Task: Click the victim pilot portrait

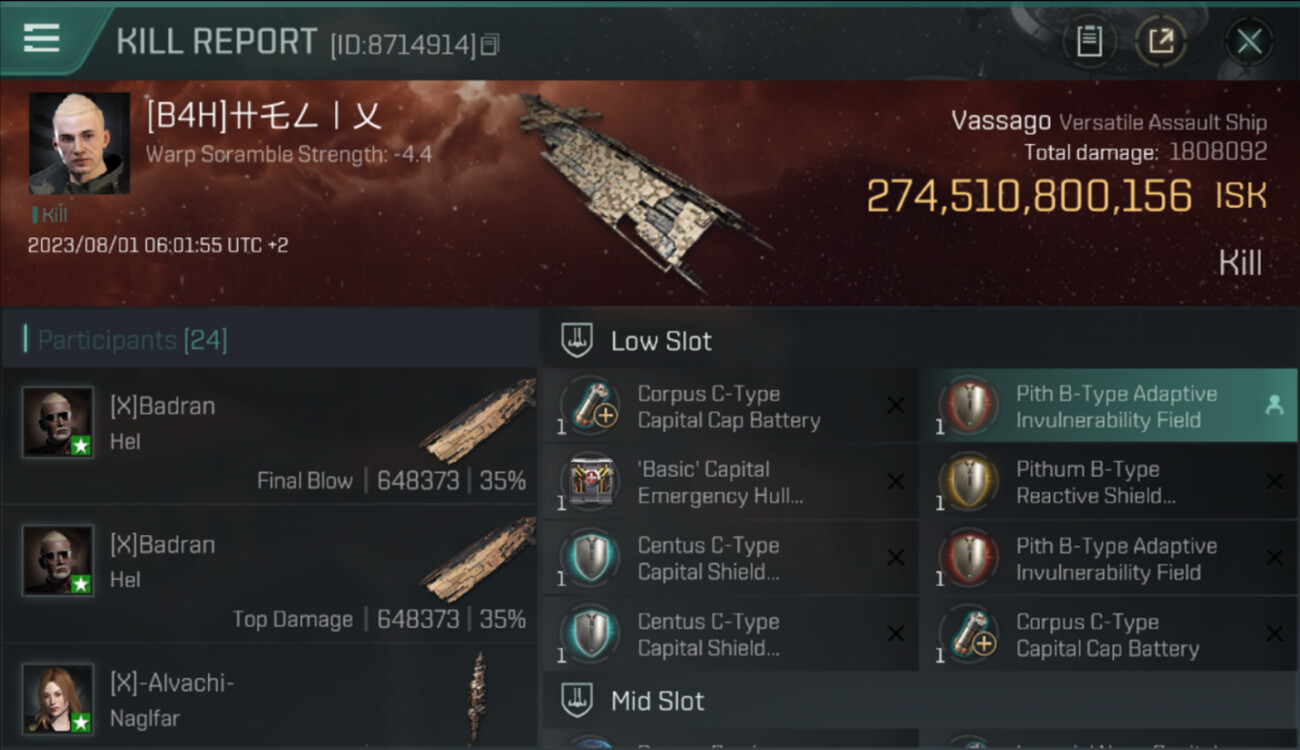Action: point(79,143)
